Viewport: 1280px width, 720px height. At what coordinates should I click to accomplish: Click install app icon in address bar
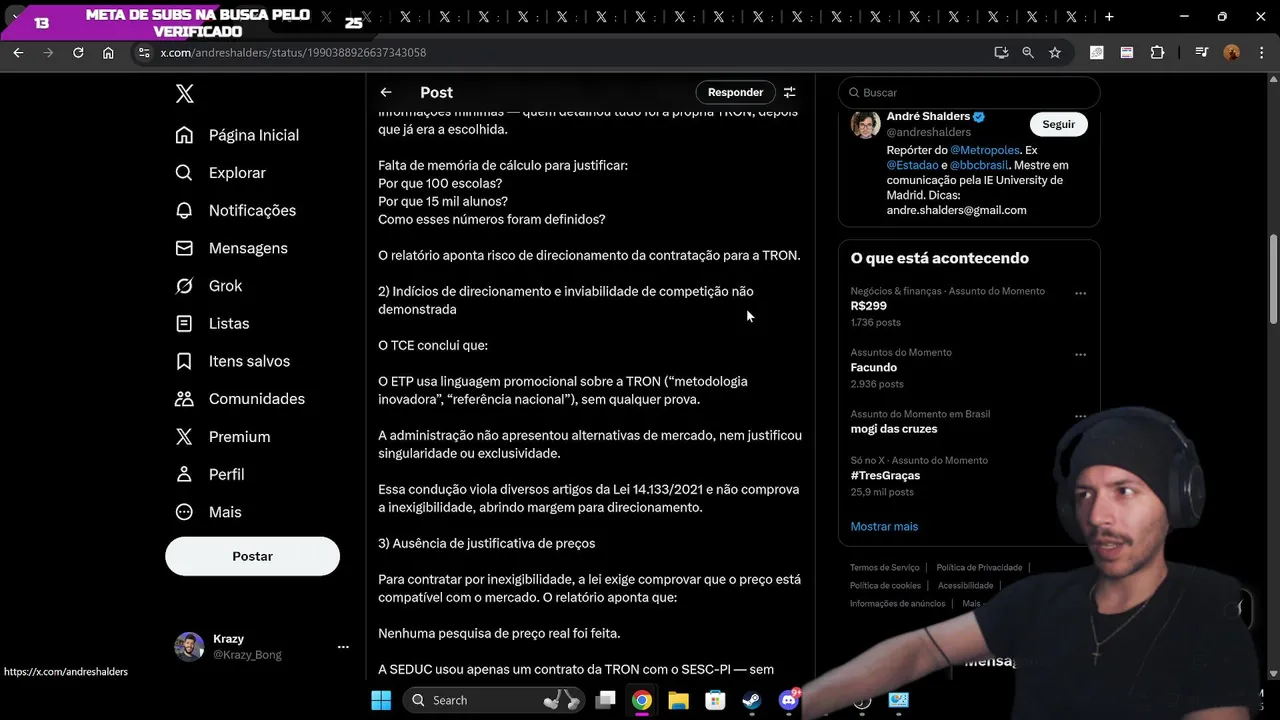coord(1001,53)
